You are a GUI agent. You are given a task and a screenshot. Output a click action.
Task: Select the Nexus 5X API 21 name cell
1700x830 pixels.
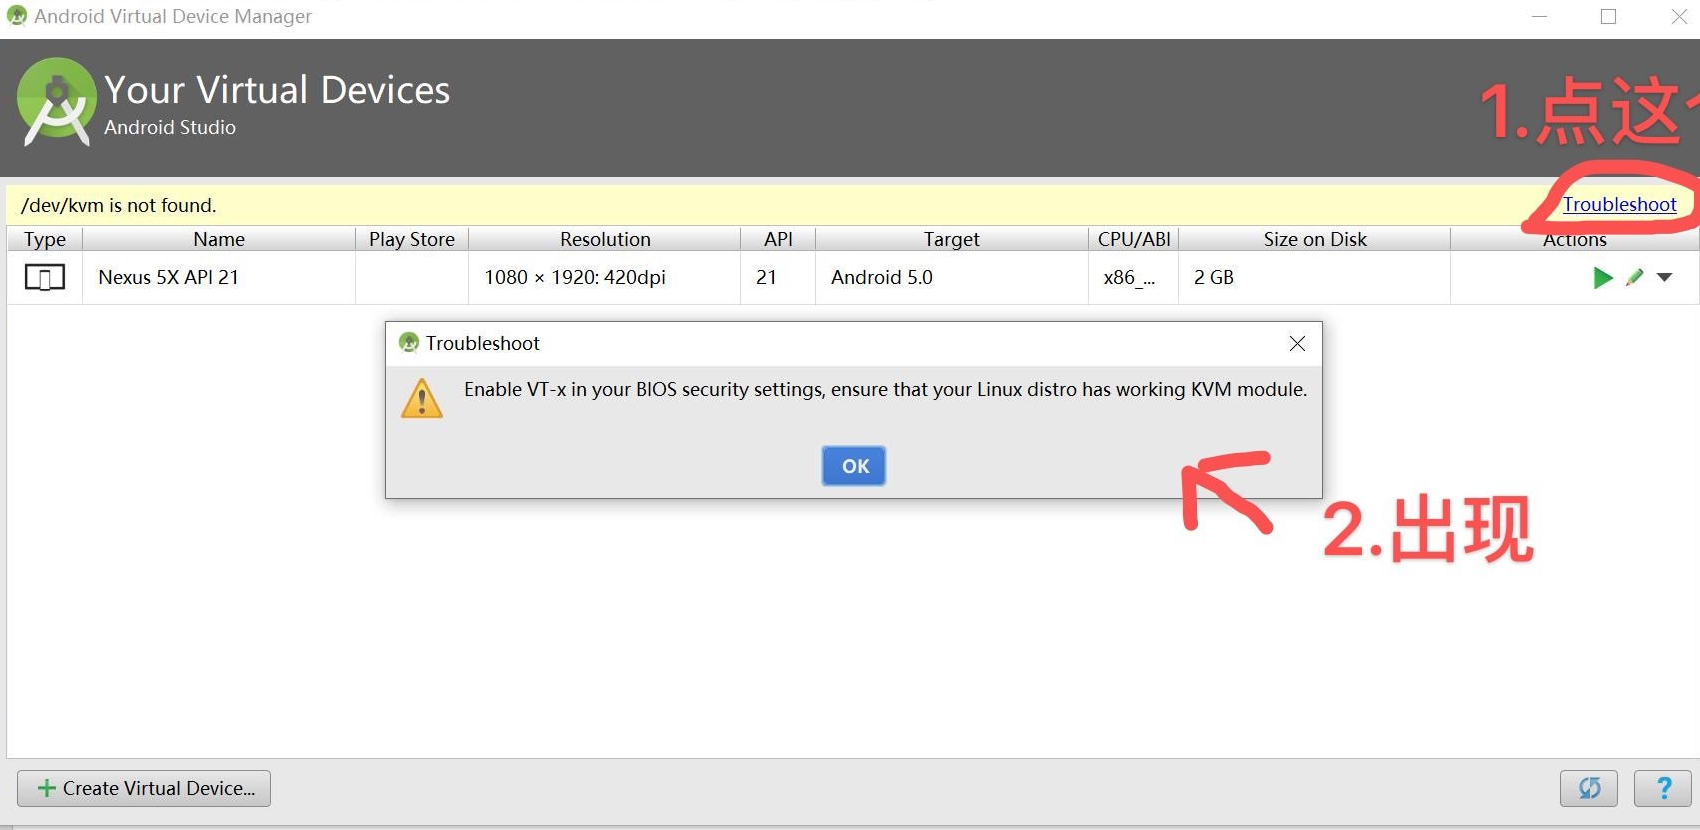coord(219,277)
